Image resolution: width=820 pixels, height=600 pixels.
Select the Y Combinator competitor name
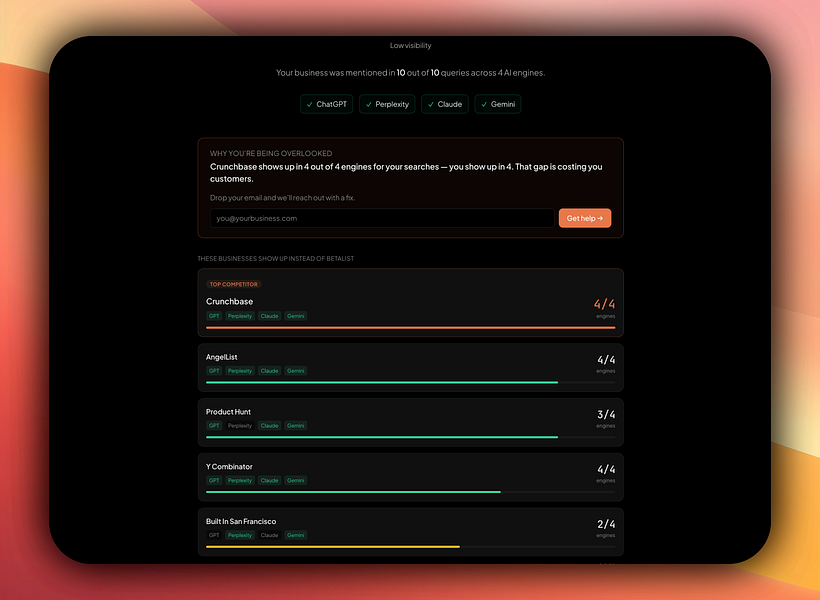[229, 467]
